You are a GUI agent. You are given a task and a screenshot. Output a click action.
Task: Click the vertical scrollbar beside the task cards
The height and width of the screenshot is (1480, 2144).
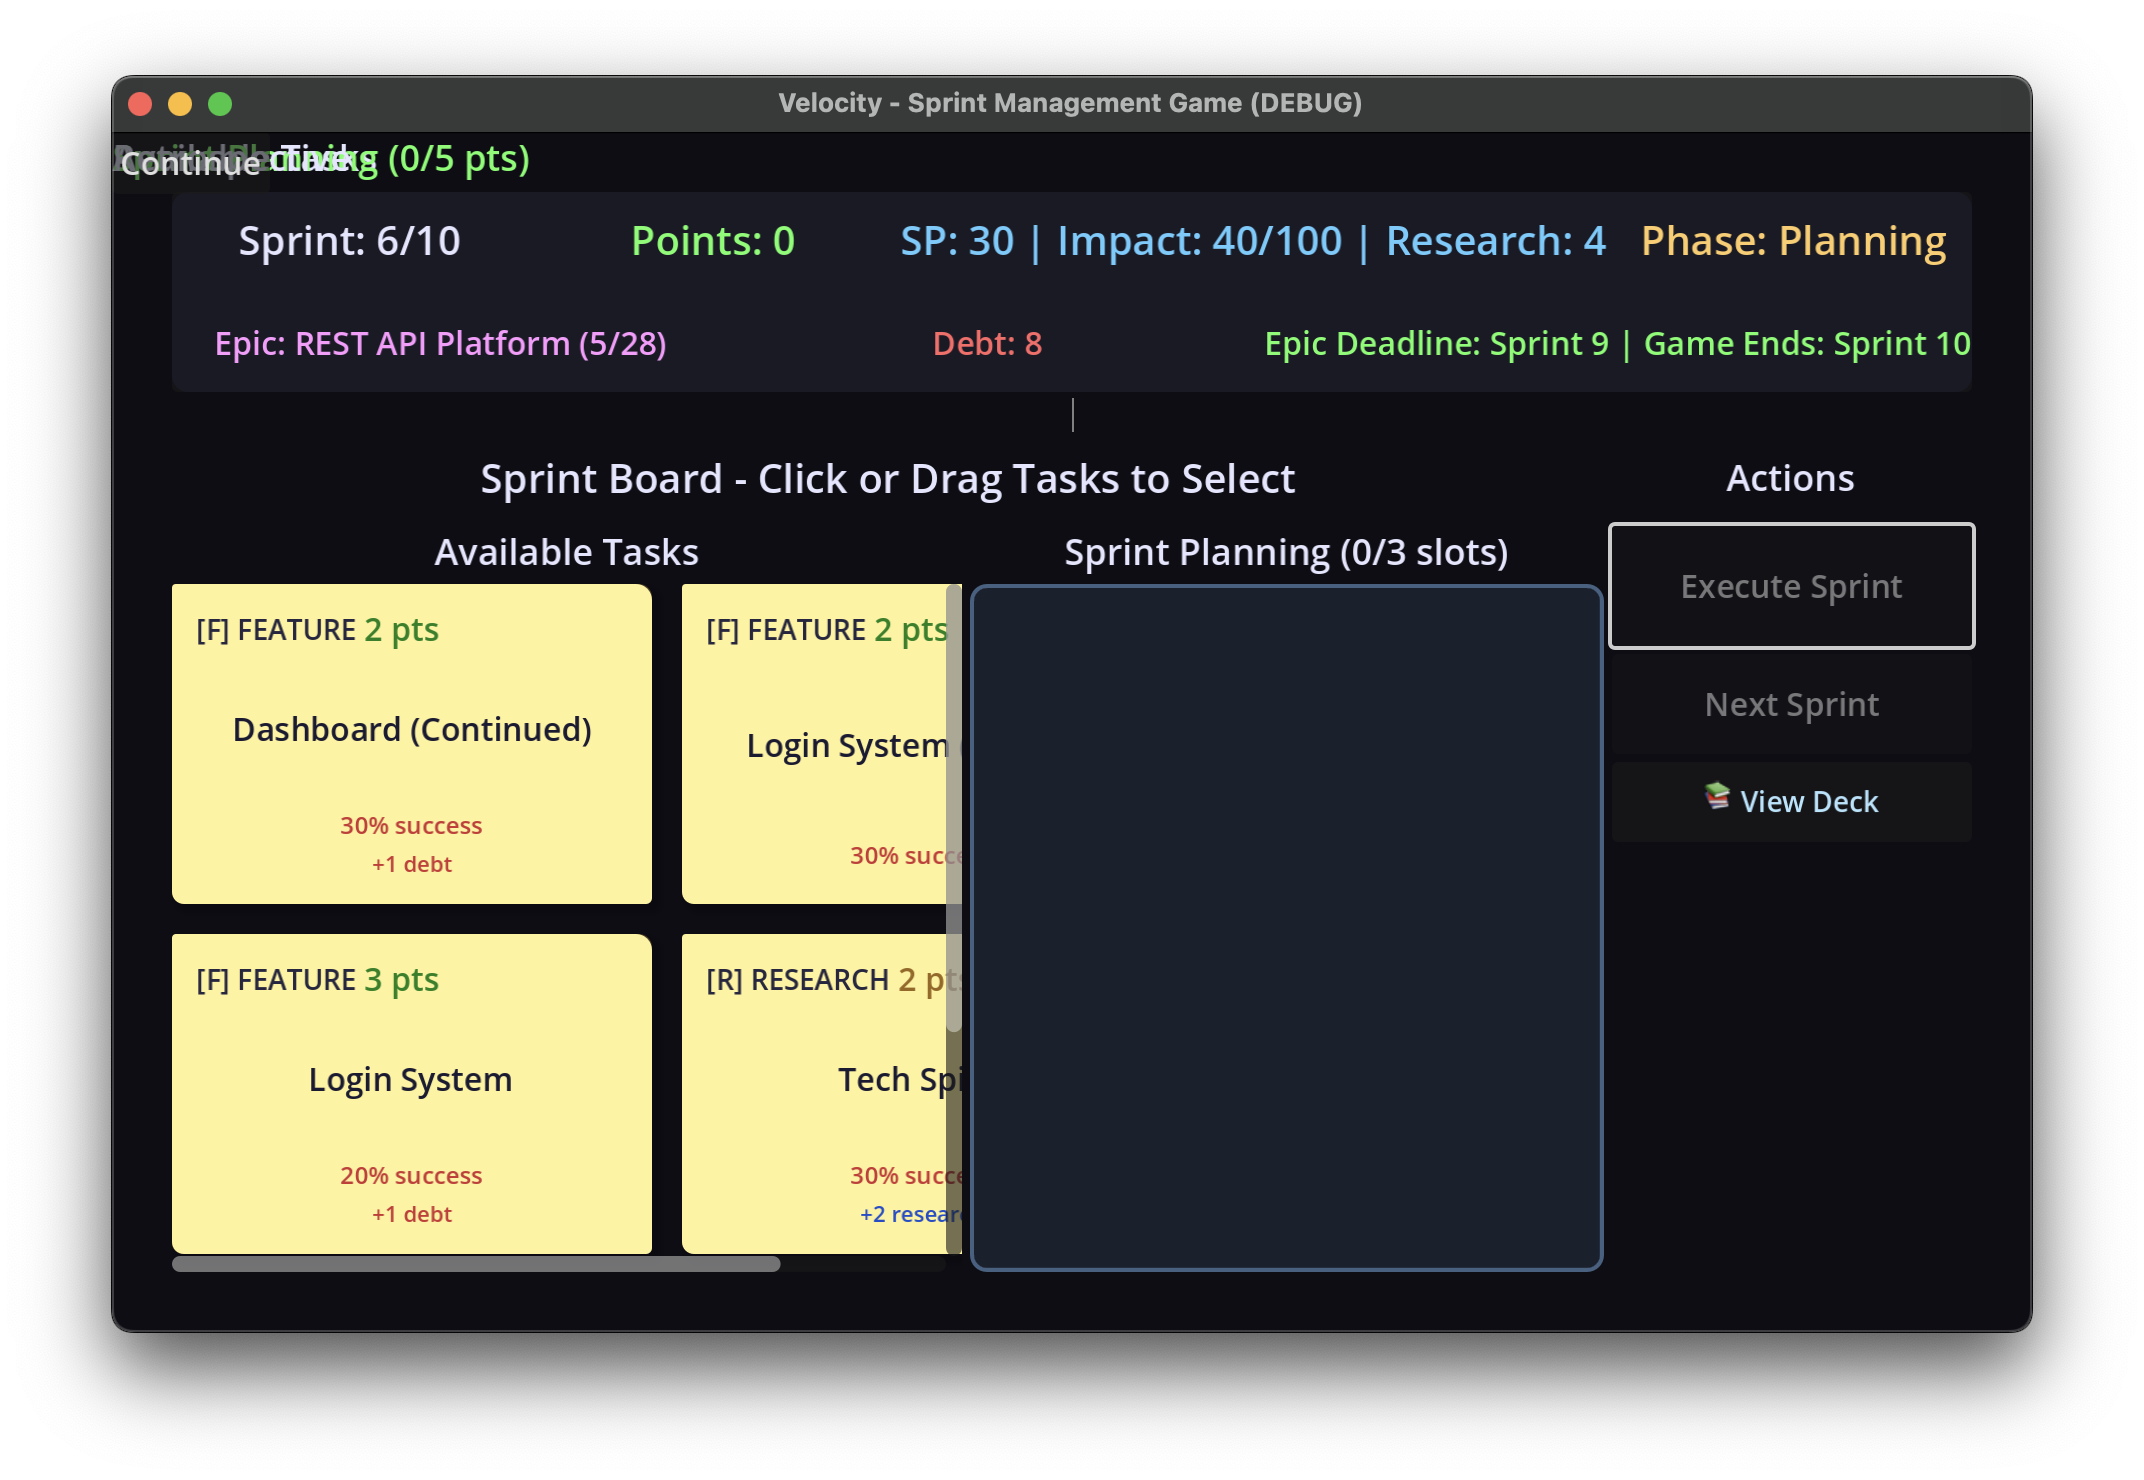(953, 810)
